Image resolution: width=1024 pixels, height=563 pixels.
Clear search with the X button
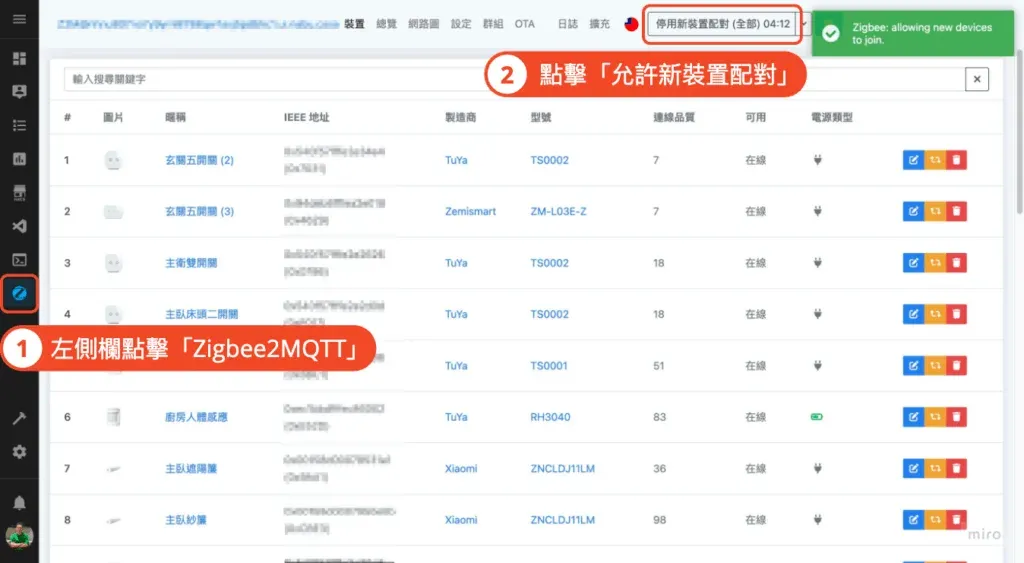pyautogui.click(x=976, y=80)
